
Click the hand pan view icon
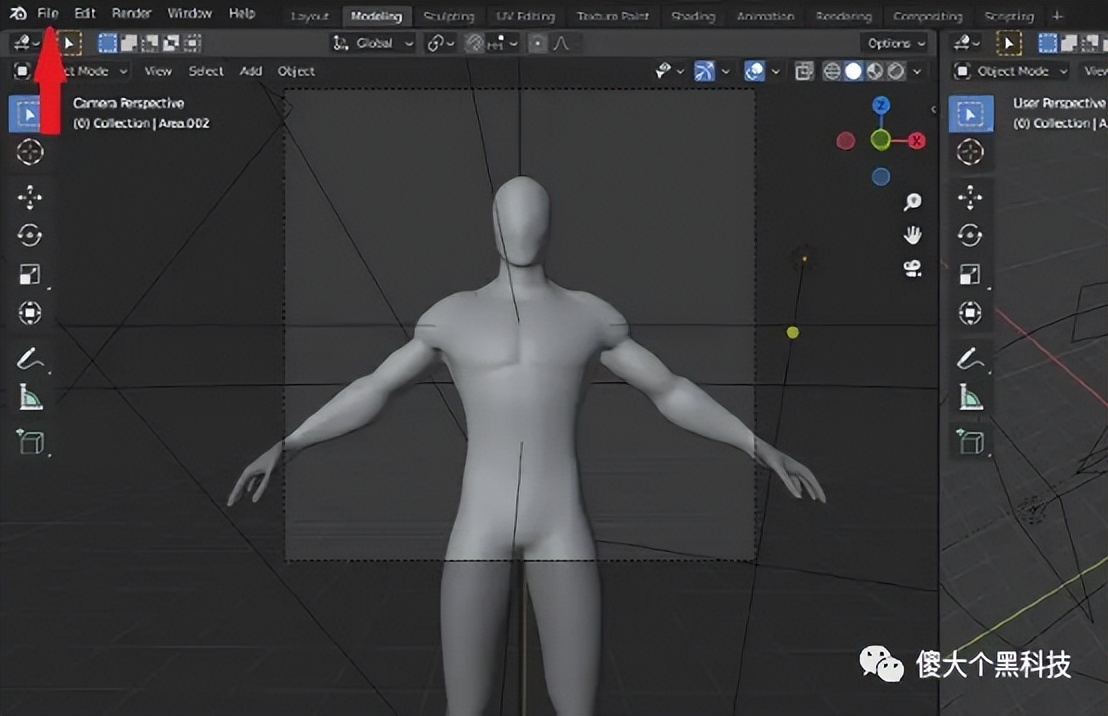click(912, 235)
